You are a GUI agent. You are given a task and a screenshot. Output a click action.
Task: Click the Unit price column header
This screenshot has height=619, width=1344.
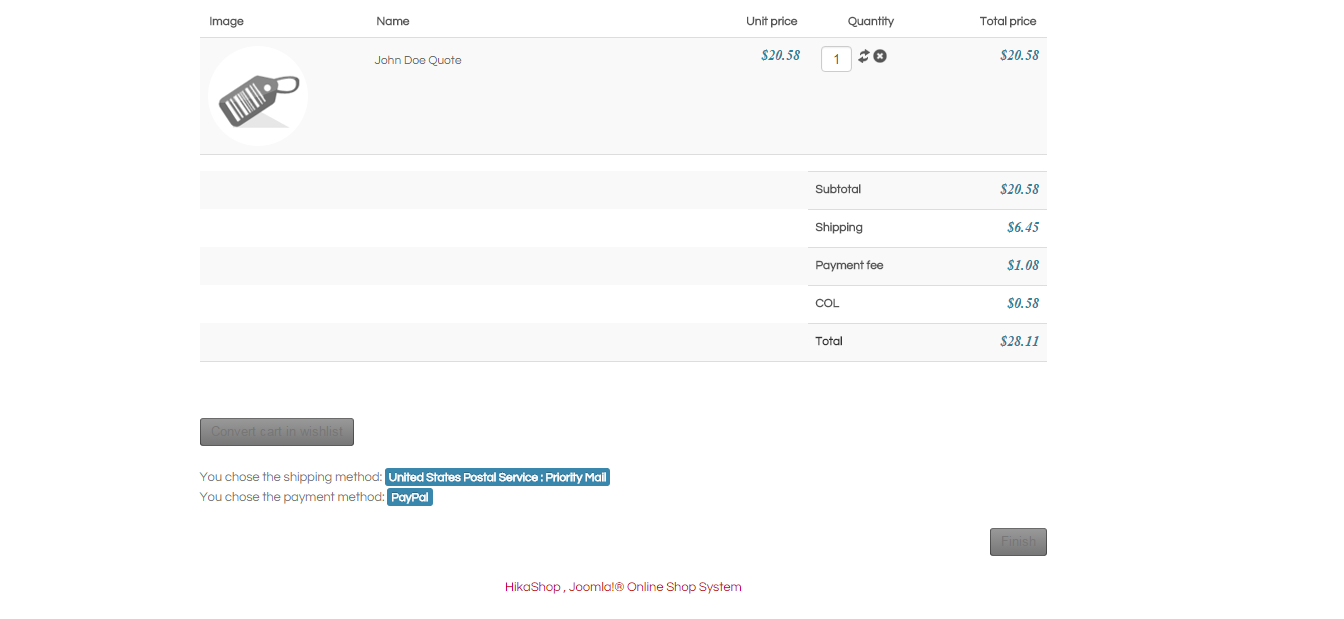tap(771, 21)
